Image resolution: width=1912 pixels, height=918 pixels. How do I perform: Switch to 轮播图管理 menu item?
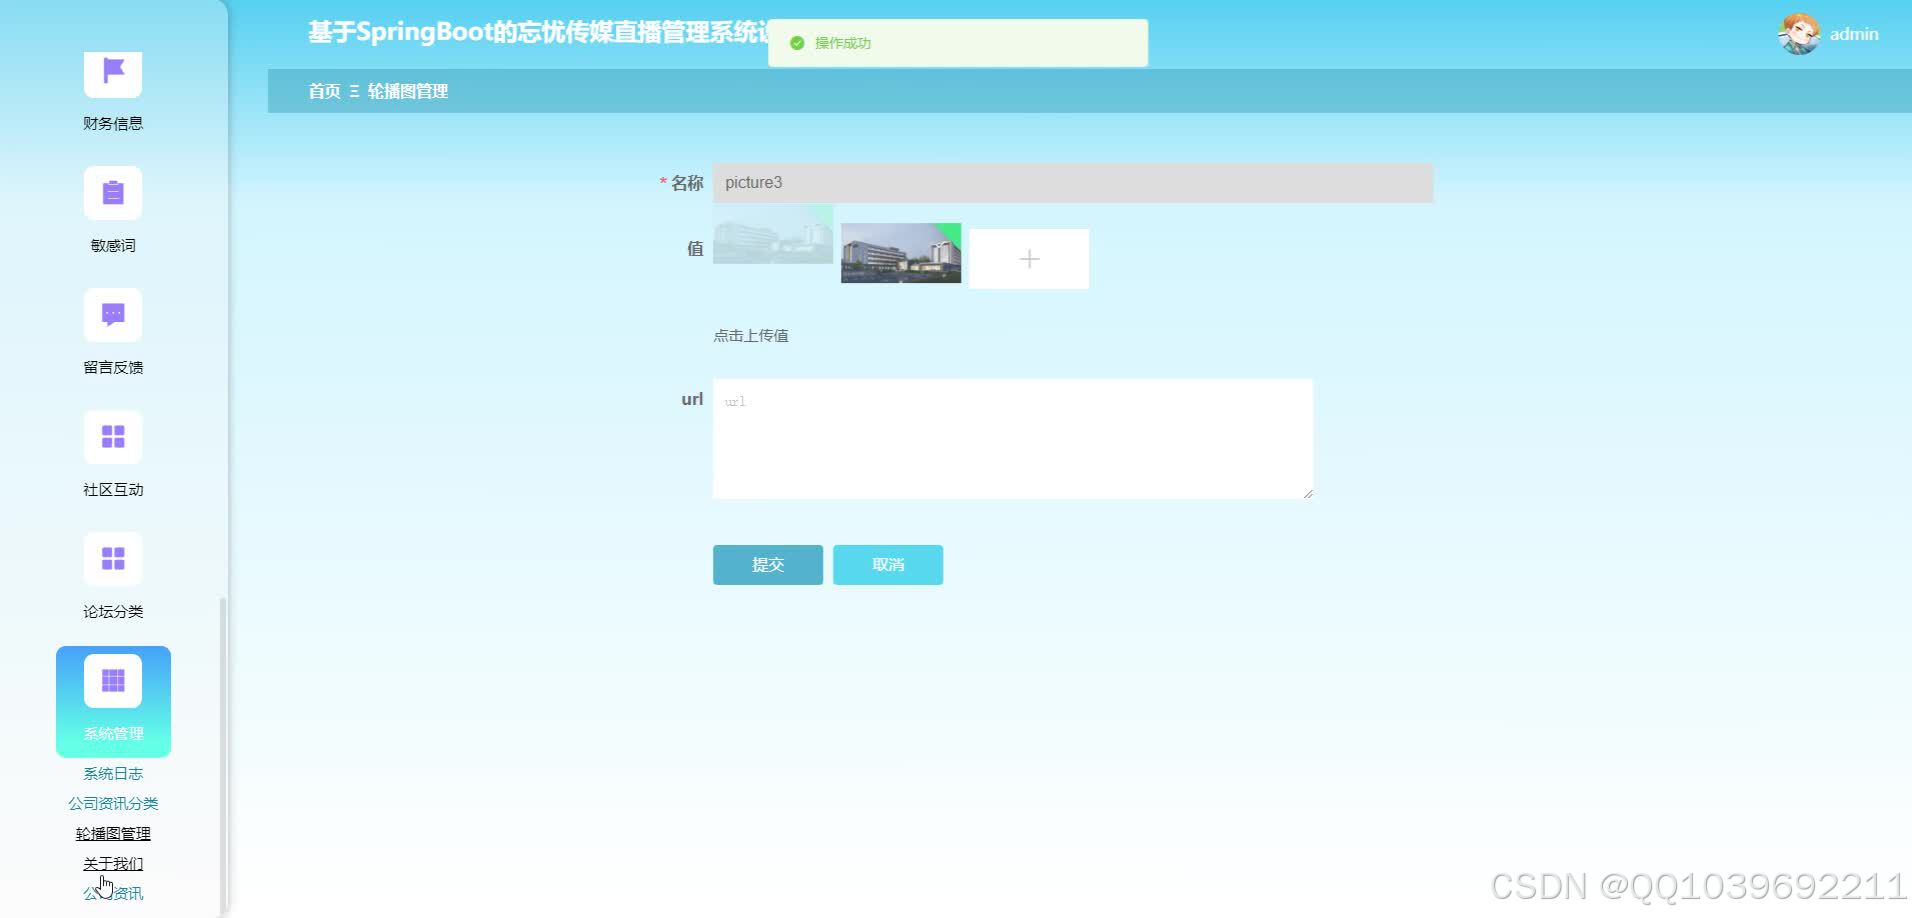[113, 832]
